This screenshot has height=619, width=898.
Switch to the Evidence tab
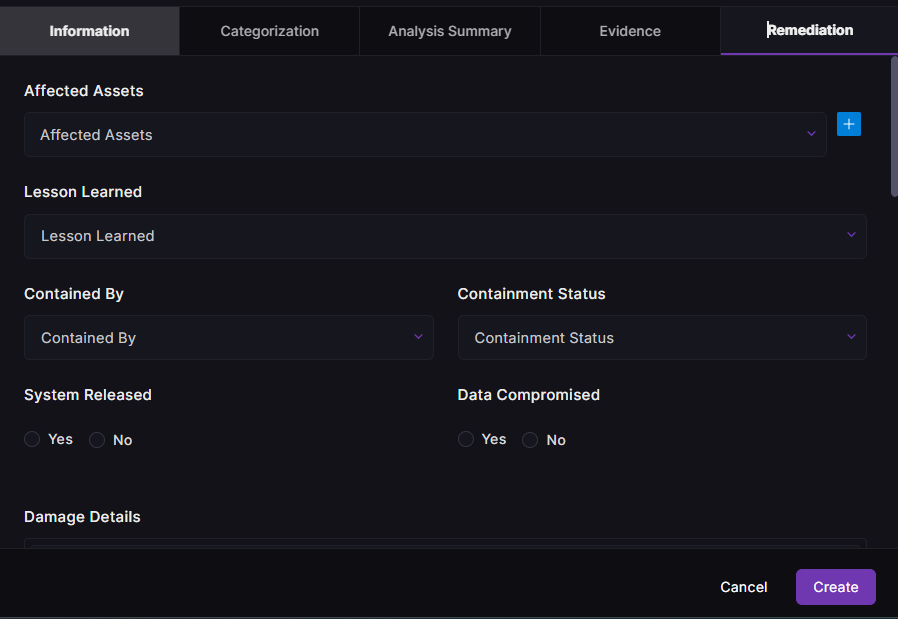click(x=630, y=31)
